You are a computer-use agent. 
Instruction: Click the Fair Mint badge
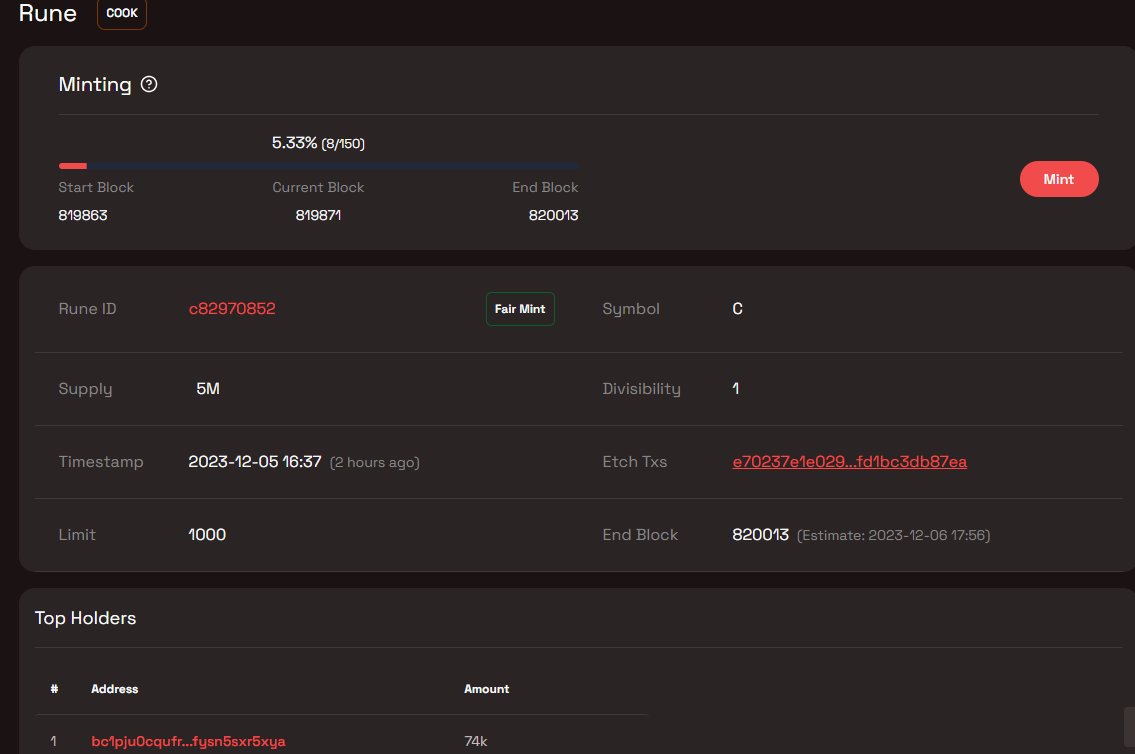(520, 308)
